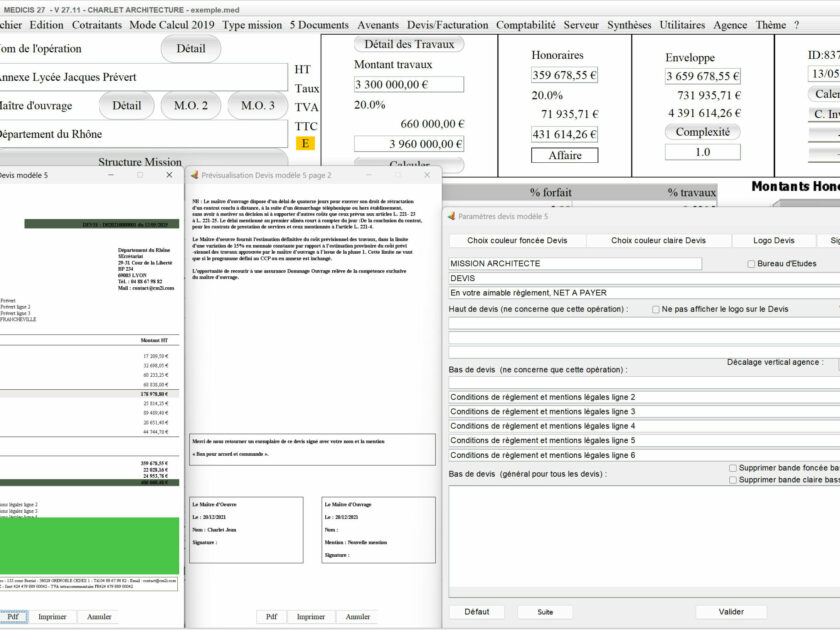Click Imprimer in Prévisualisation page 2 window
This screenshot has height=630, width=840.
311,617
